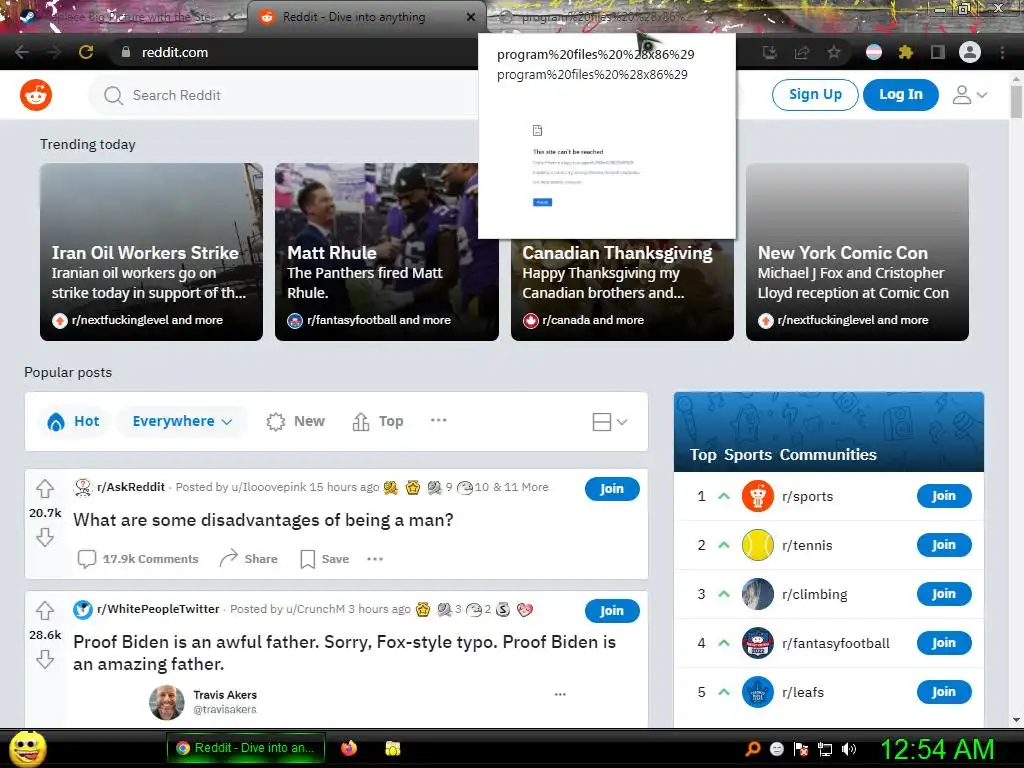Open New York Comic Con trending card
The image size is (1024, 768).
(x=857, y=252)
